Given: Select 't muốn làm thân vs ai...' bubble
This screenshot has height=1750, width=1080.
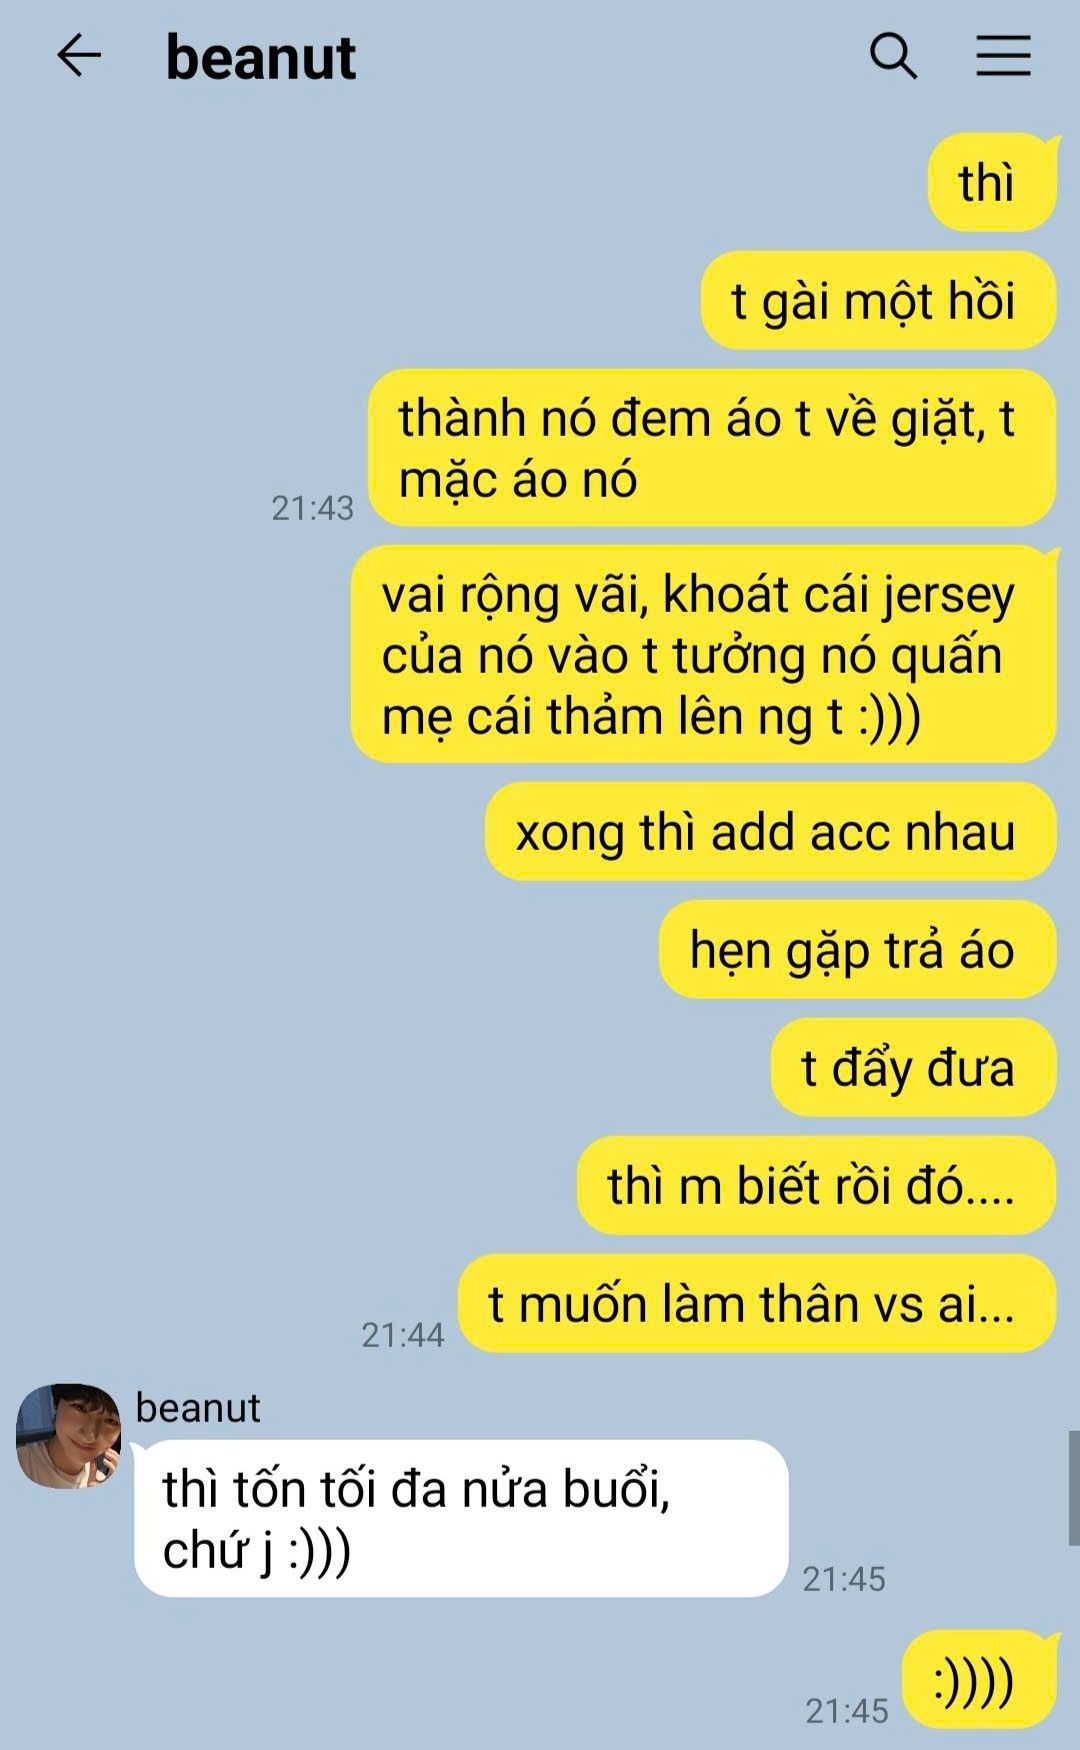Looking at the screenshot, I should [x=757, y=1304].
